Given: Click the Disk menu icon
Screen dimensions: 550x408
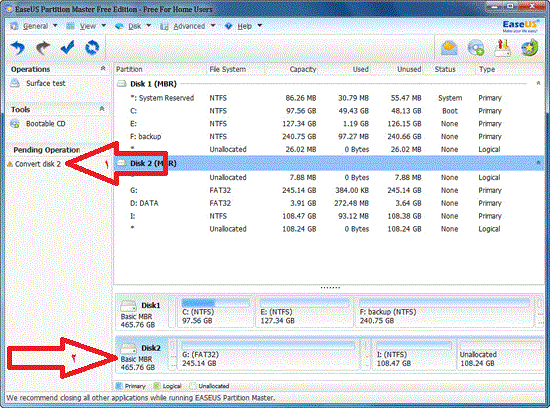Looking at the screenshot, I should tap(119, 26).
